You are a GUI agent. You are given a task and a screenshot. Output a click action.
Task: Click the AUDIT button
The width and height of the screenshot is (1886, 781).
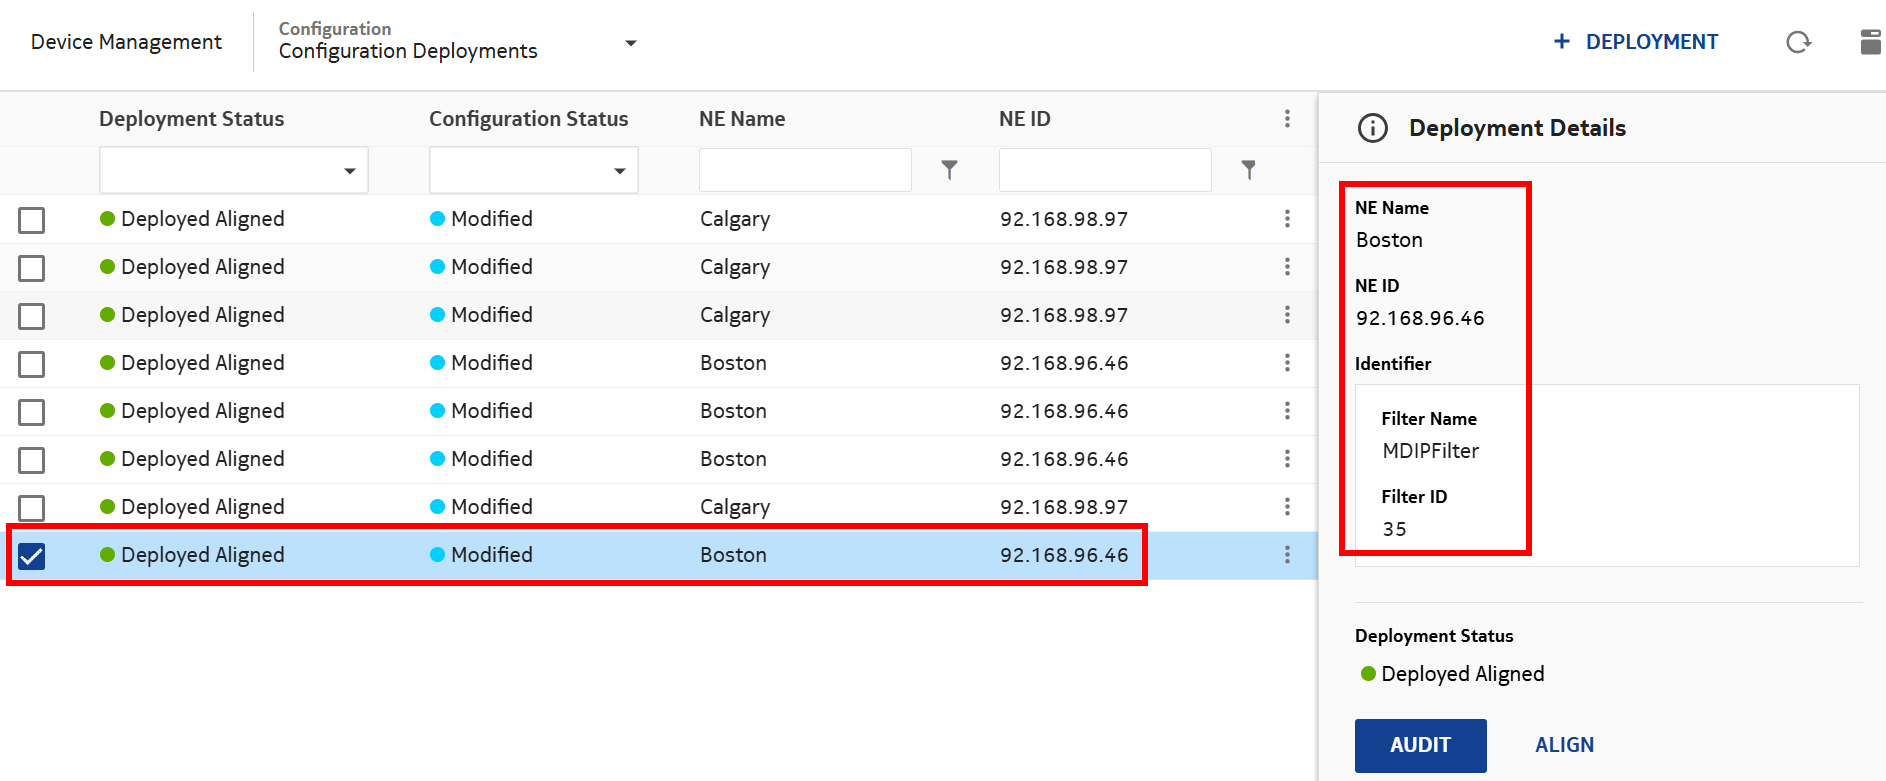pyautogui.click(x=1420, y=745)
